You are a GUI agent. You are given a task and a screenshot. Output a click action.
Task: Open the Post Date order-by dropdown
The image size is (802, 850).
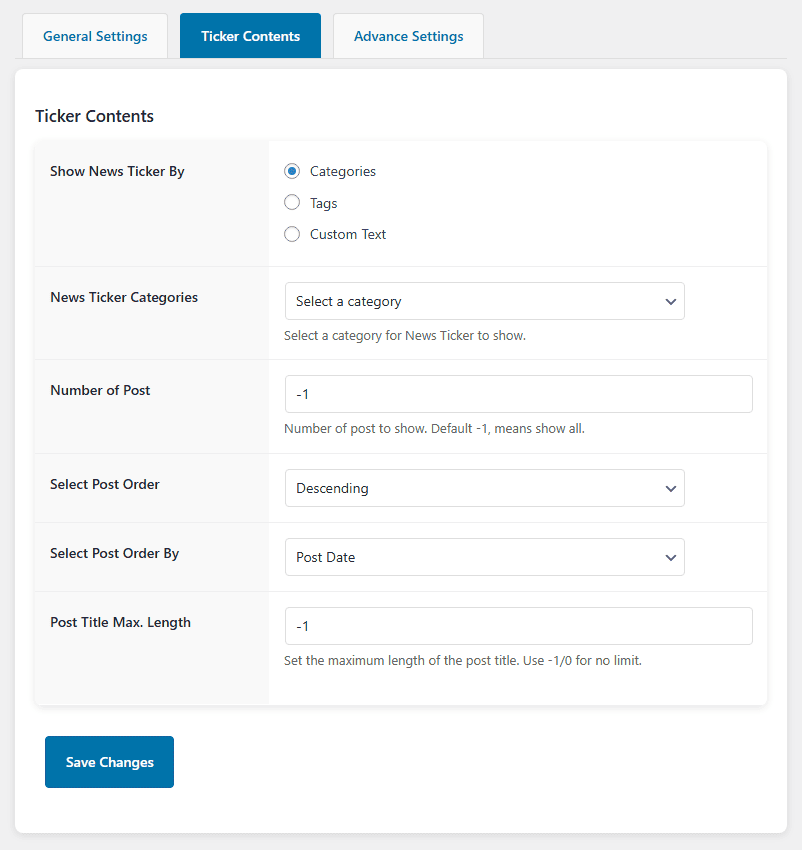click(x=484, y=557)
